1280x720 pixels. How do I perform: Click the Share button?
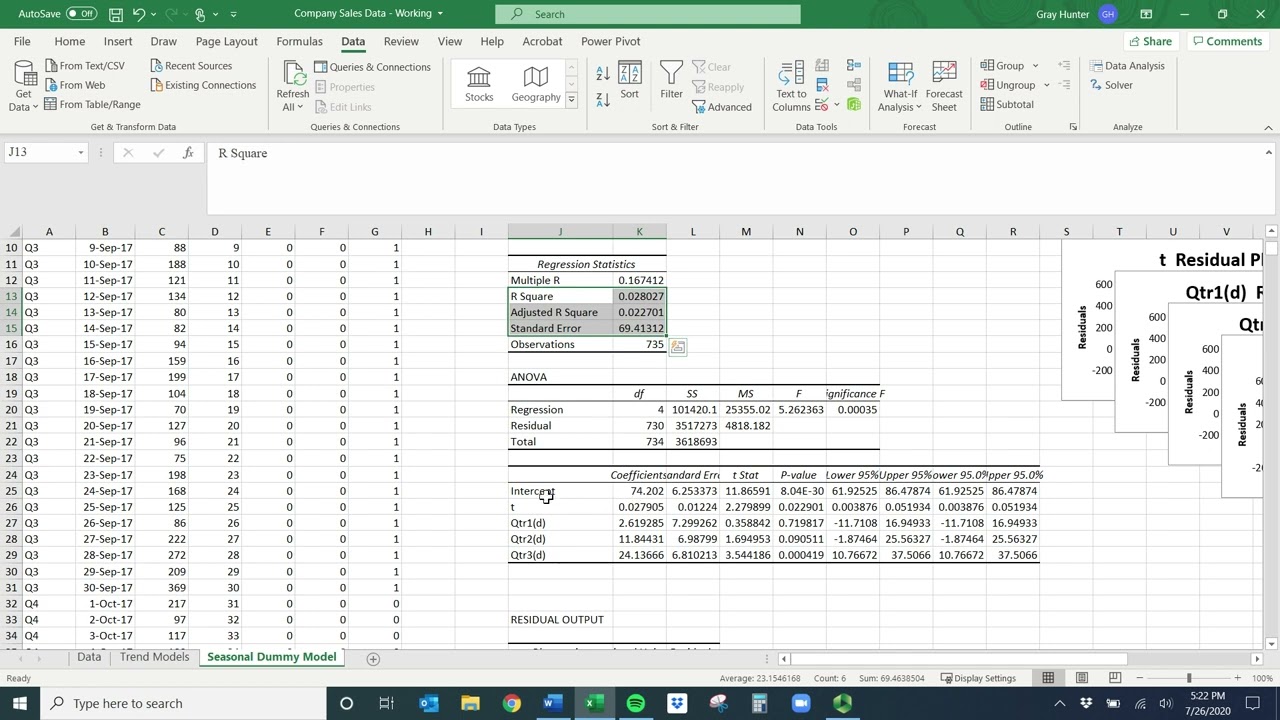(x=1149, y=41)
